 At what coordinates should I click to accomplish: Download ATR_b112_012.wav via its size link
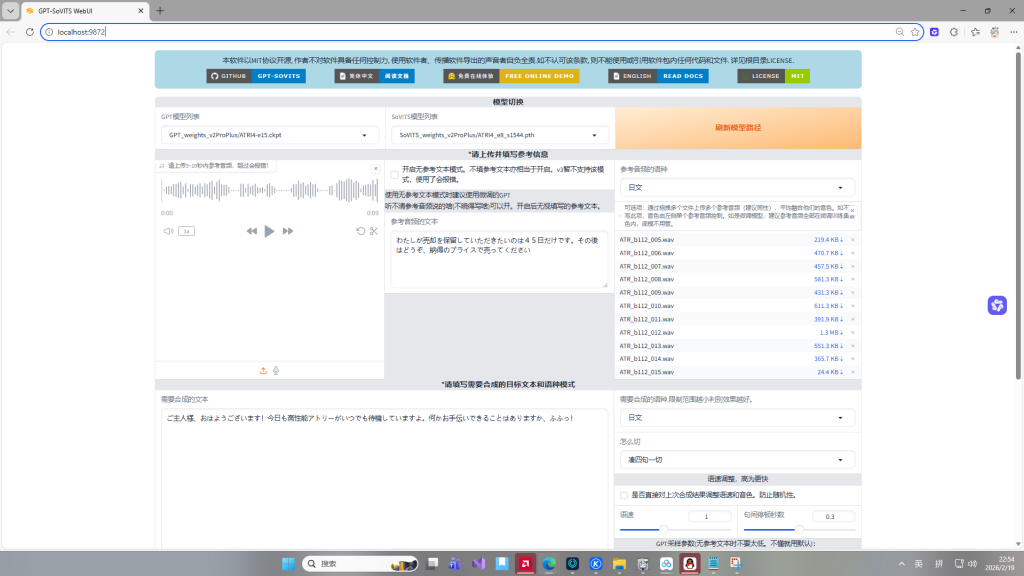click(831, 332)
